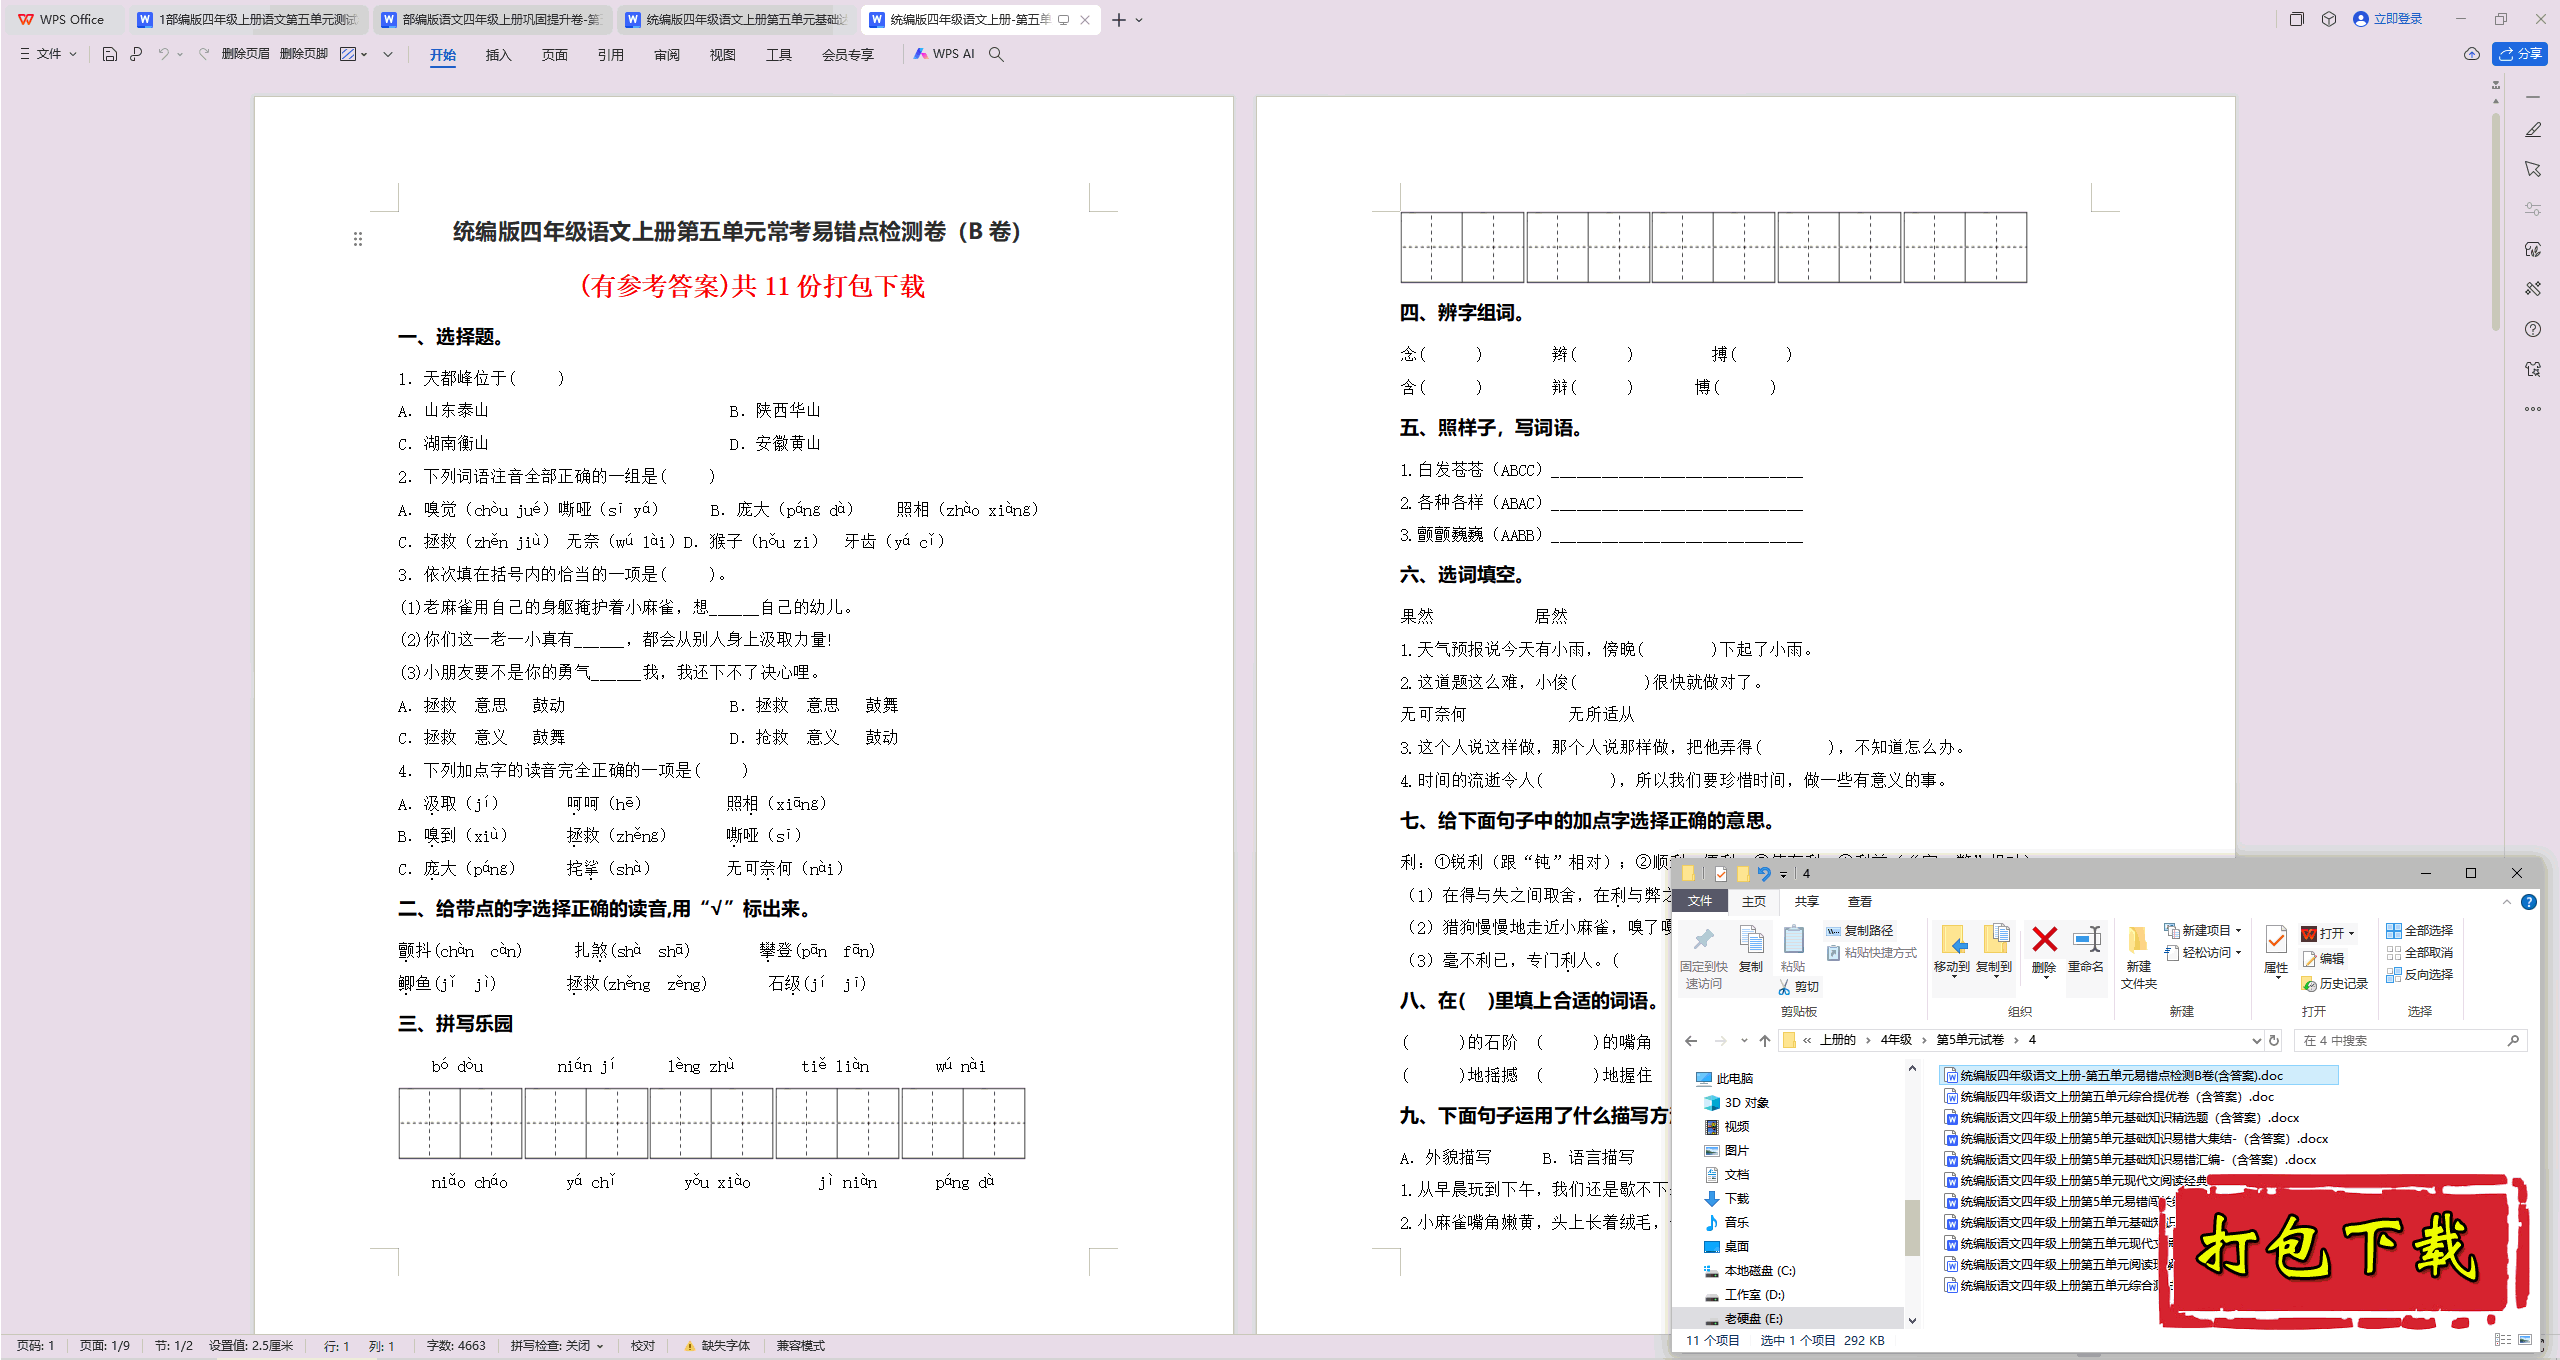
Task: Click the WPS cube skin icon in title bar
Action: point(2329,19)
